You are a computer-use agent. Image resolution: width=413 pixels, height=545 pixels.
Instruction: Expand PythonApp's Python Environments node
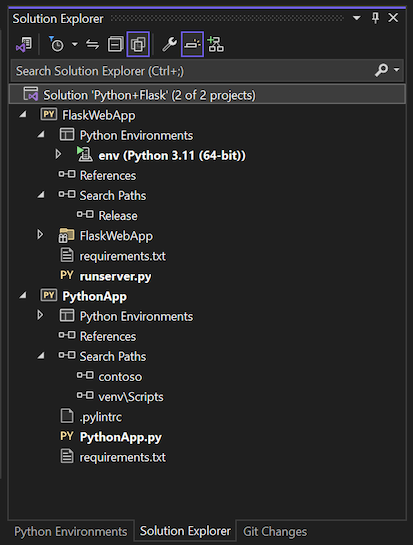(40, 315)
